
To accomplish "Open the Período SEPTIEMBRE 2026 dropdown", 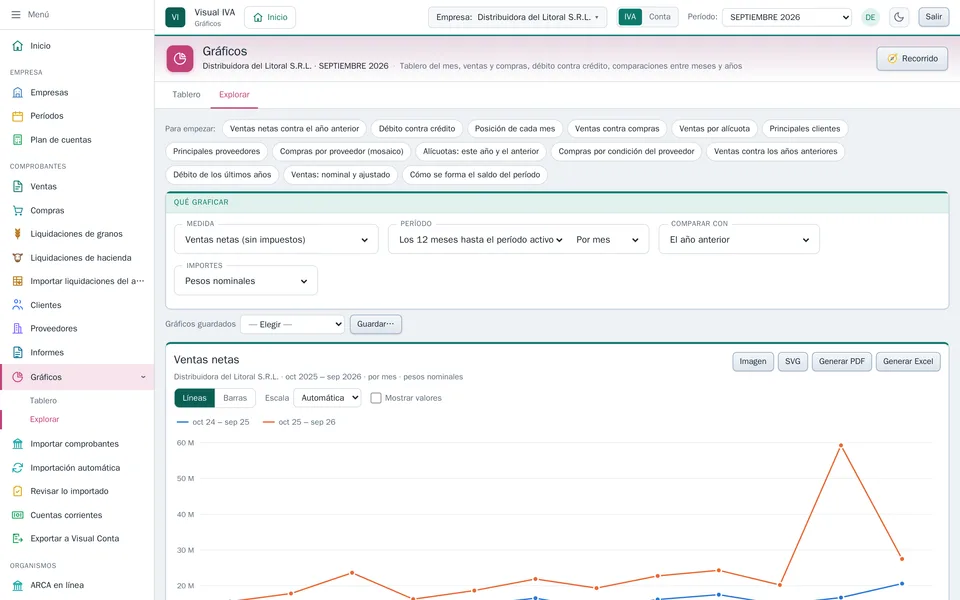I will click(x=787, y=17).
